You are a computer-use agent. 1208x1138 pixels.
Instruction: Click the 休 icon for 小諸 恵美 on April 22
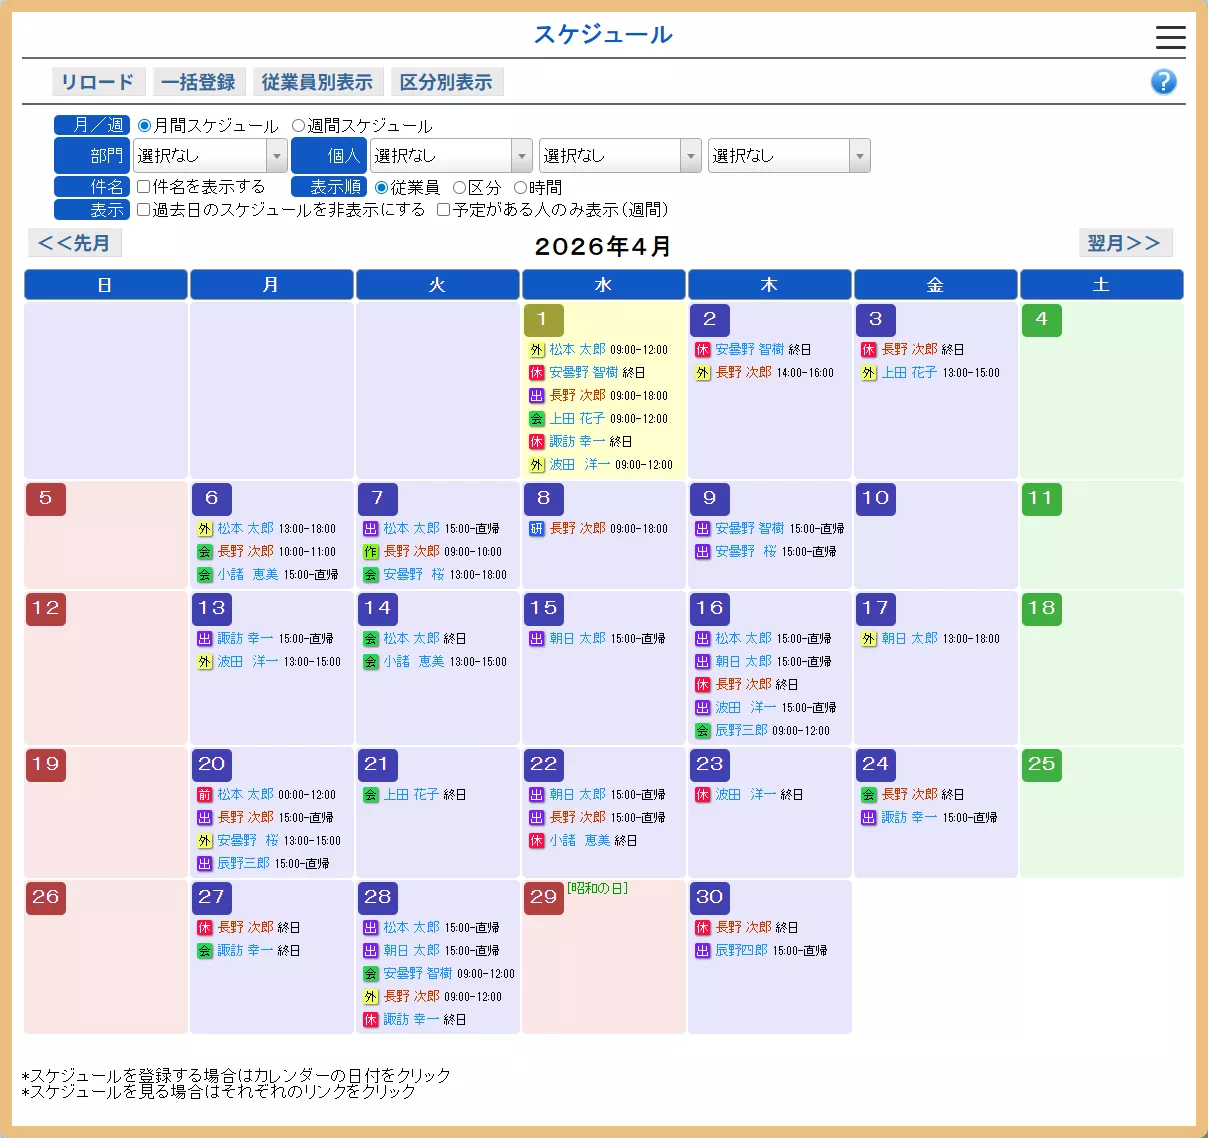(x=537, y=841)
